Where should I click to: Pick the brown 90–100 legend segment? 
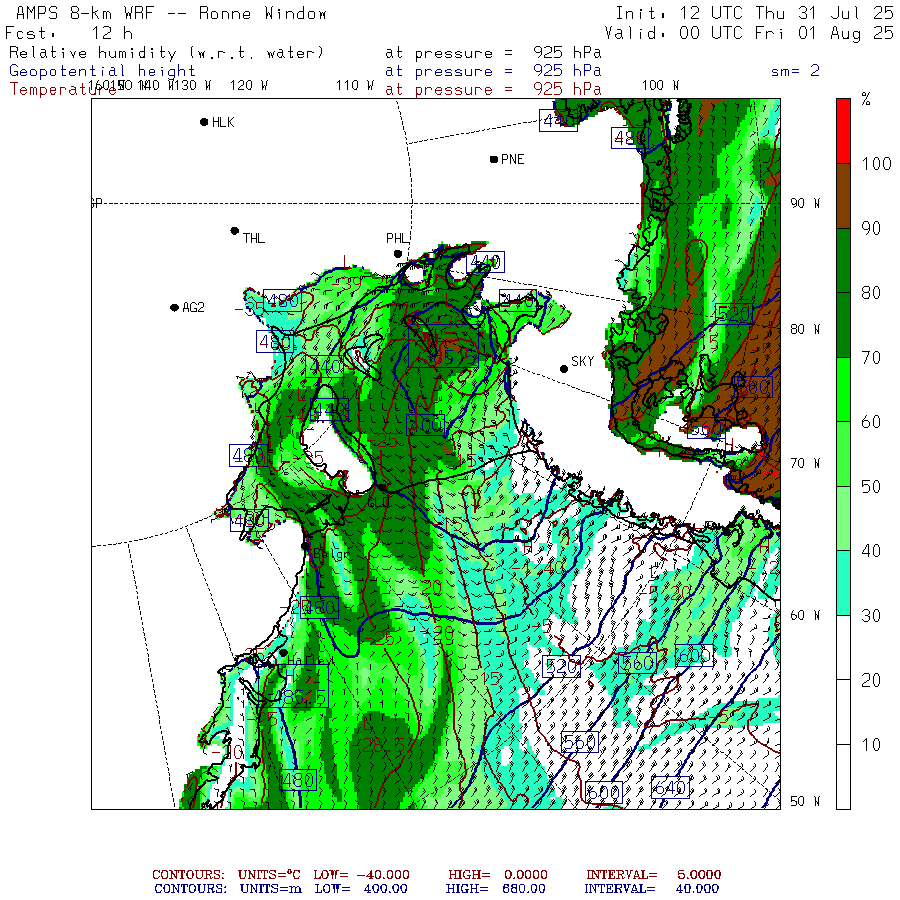pos(843,196)
